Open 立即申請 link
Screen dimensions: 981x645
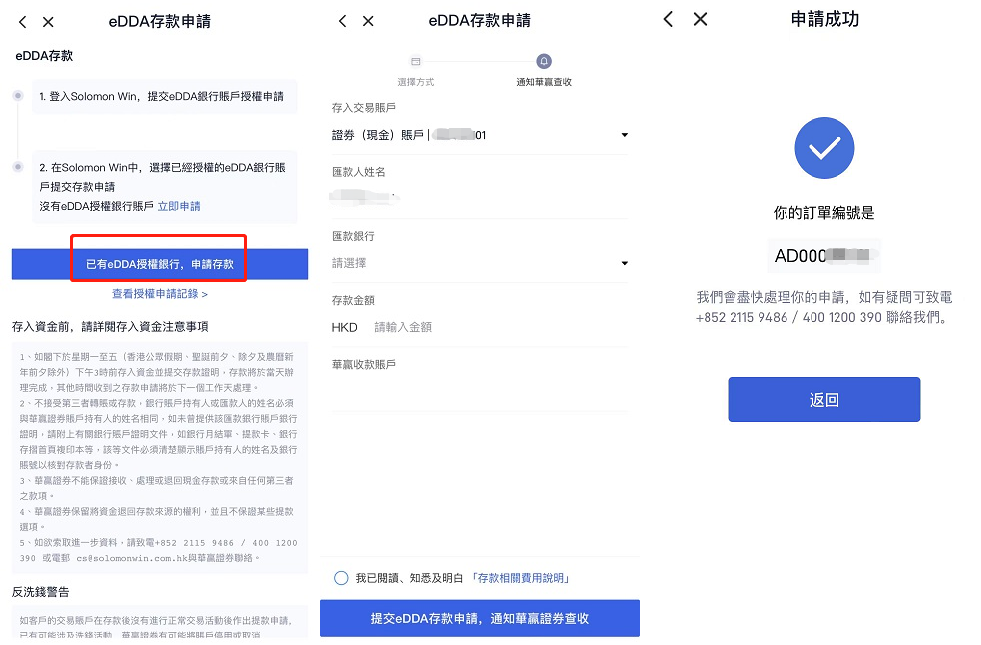[179, 206]
